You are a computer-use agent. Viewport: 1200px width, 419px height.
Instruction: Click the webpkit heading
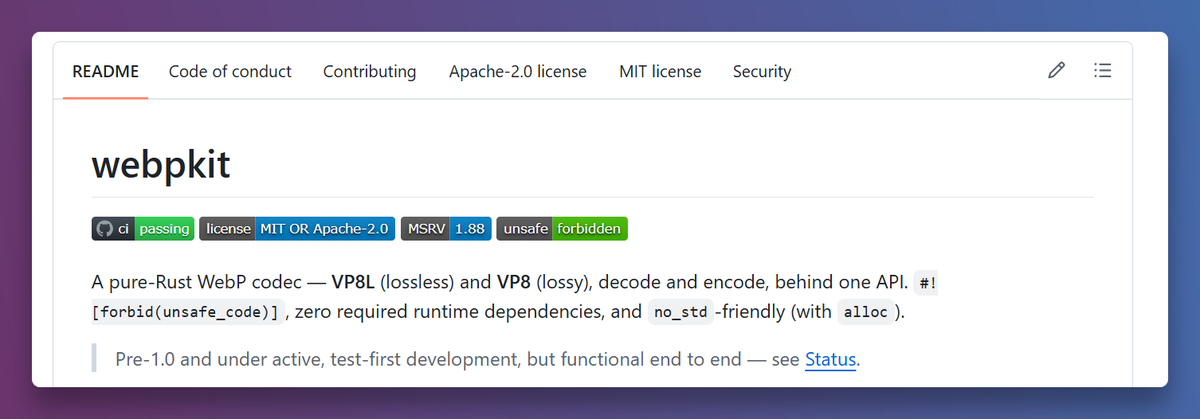(x=161, y=165)
